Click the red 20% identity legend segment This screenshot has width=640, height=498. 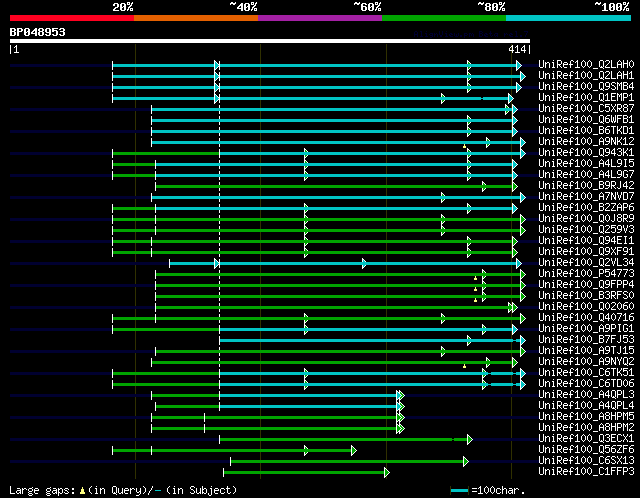tap(72, 18)
